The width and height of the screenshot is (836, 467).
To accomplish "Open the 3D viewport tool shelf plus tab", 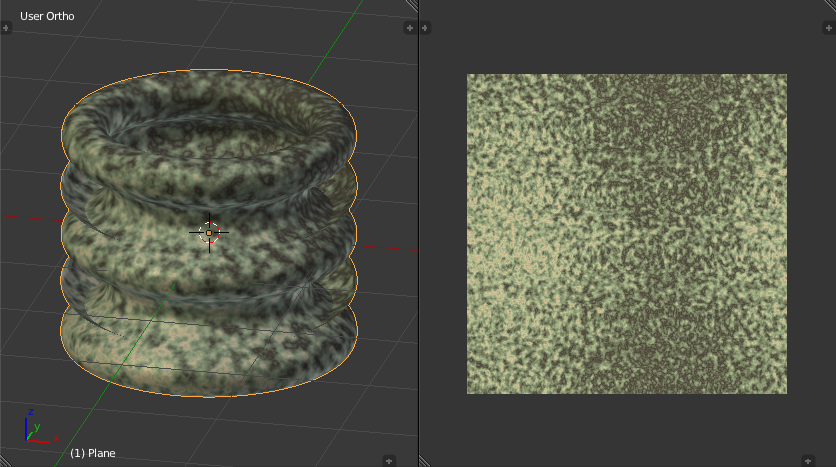I will coord(6,28).
